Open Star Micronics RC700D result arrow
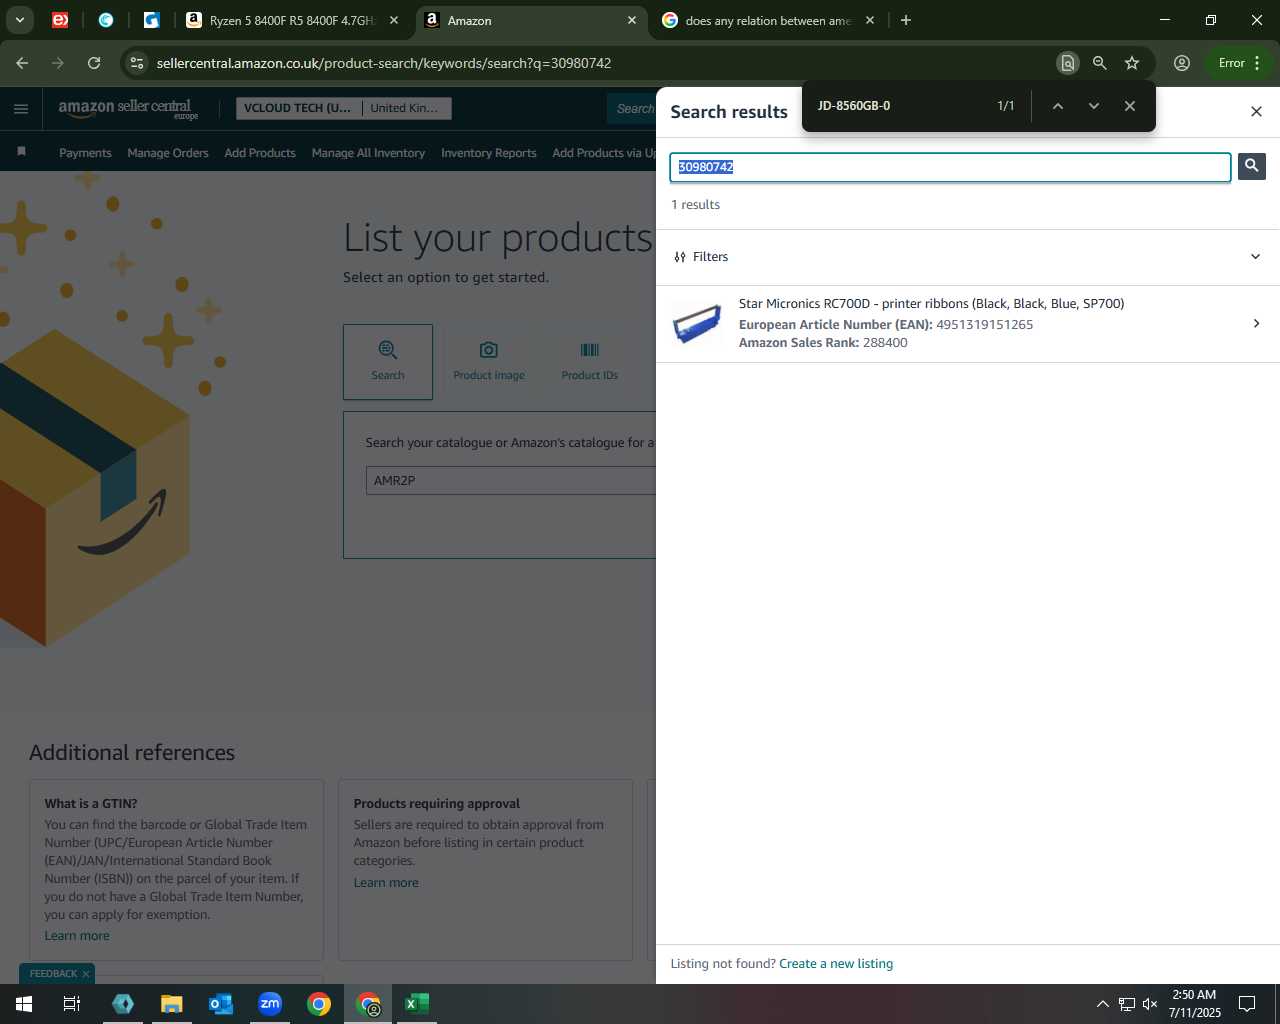Viewport: 1280px width, 1024px height. point(1256,323)
